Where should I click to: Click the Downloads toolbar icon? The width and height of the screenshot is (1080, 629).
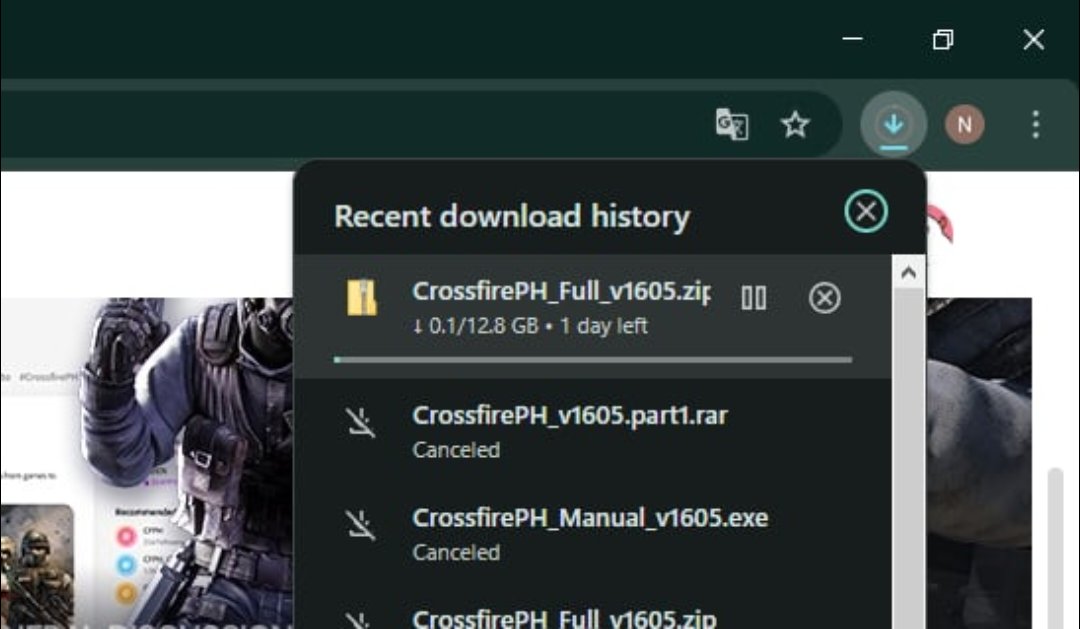[x=893, y=125]
